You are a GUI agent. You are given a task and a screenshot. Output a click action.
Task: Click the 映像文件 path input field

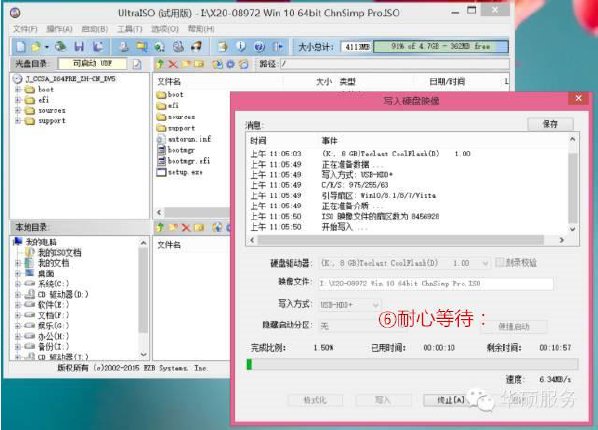[436, 283]
